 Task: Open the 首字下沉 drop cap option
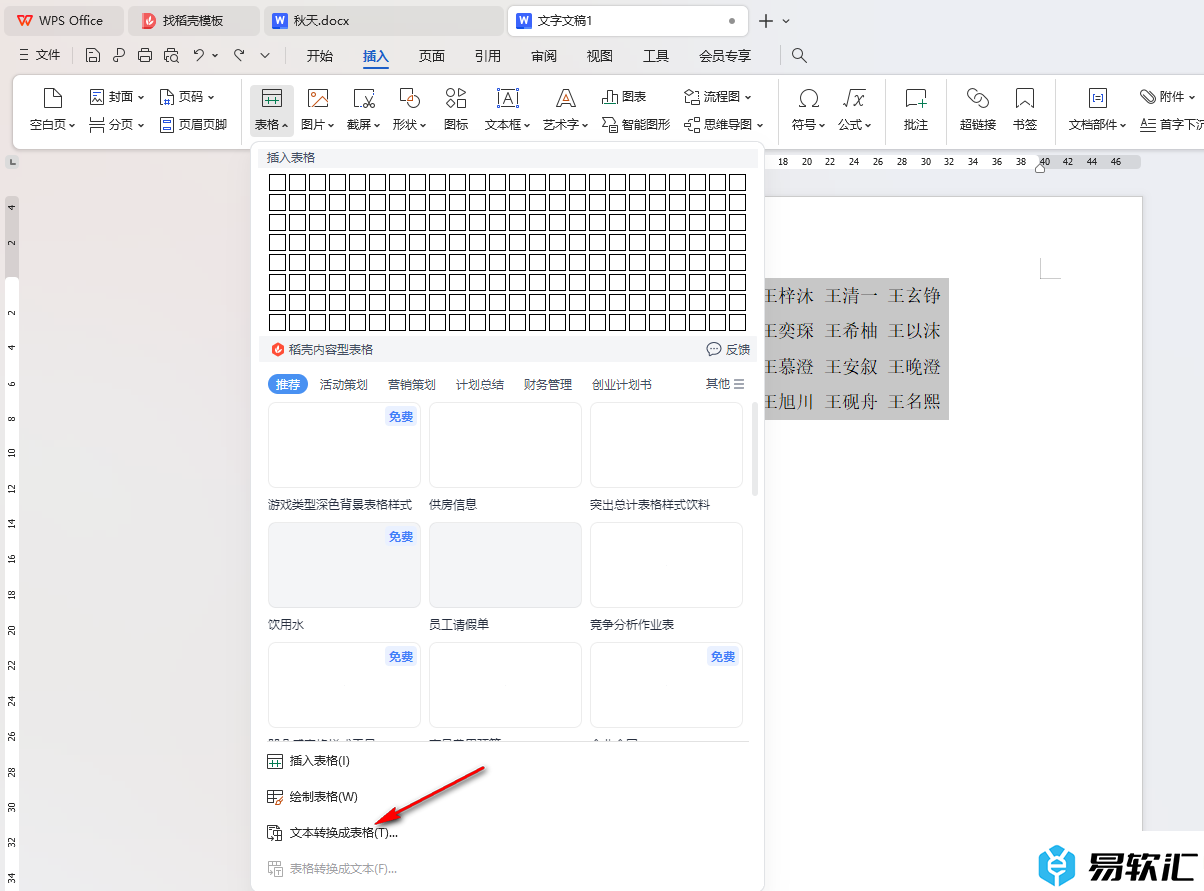click(1171, 125)
